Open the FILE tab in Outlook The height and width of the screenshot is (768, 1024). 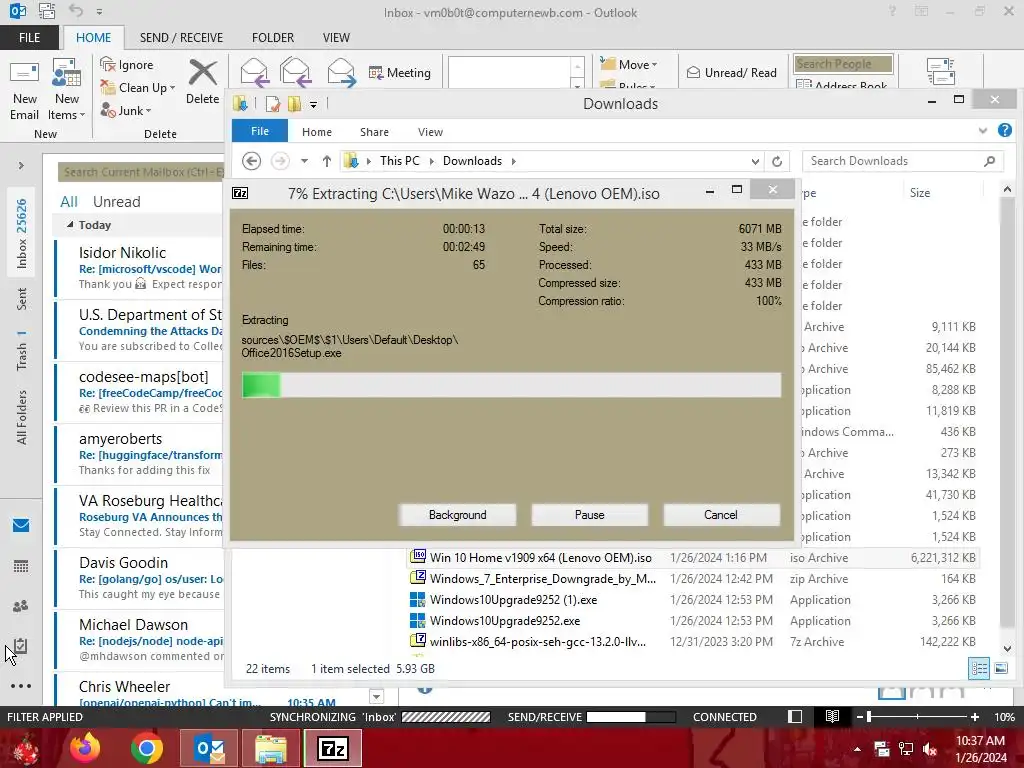[x=29, y=37]
